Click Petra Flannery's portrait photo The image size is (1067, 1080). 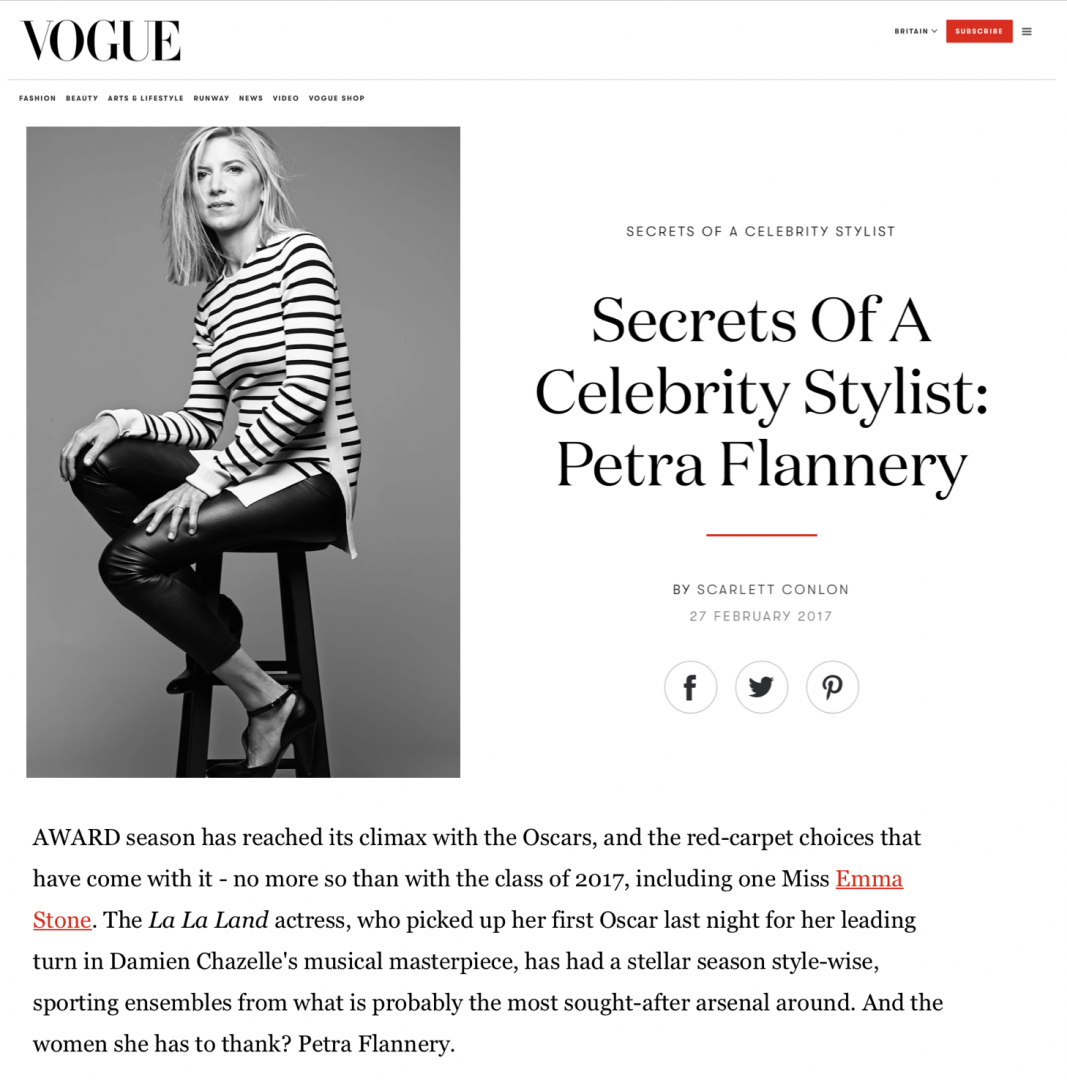243,452
